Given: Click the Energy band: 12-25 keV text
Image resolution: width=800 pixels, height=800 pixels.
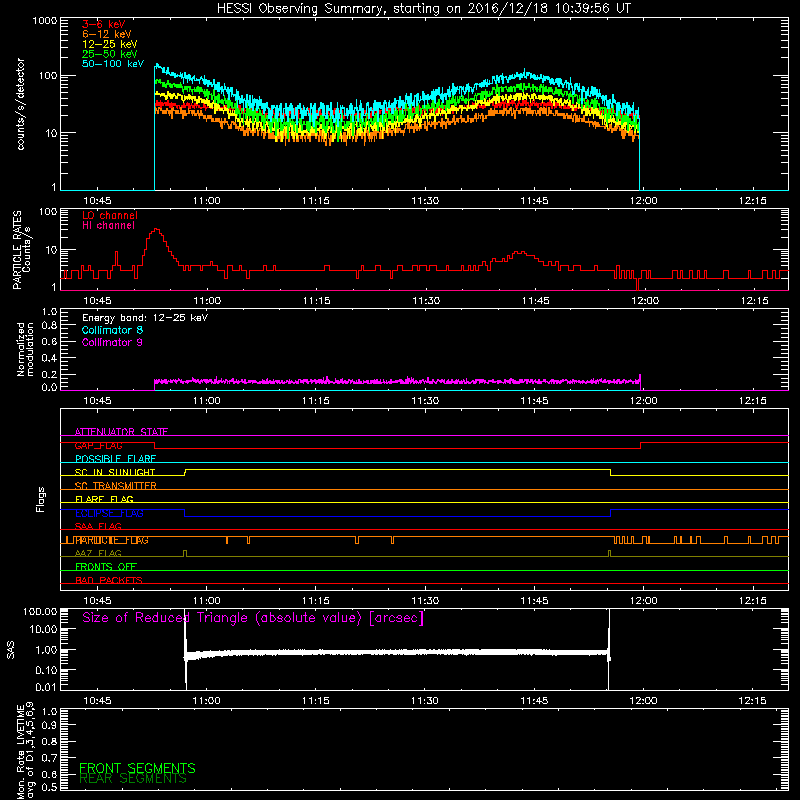Looking at the screenshot, I should (145, 318).
